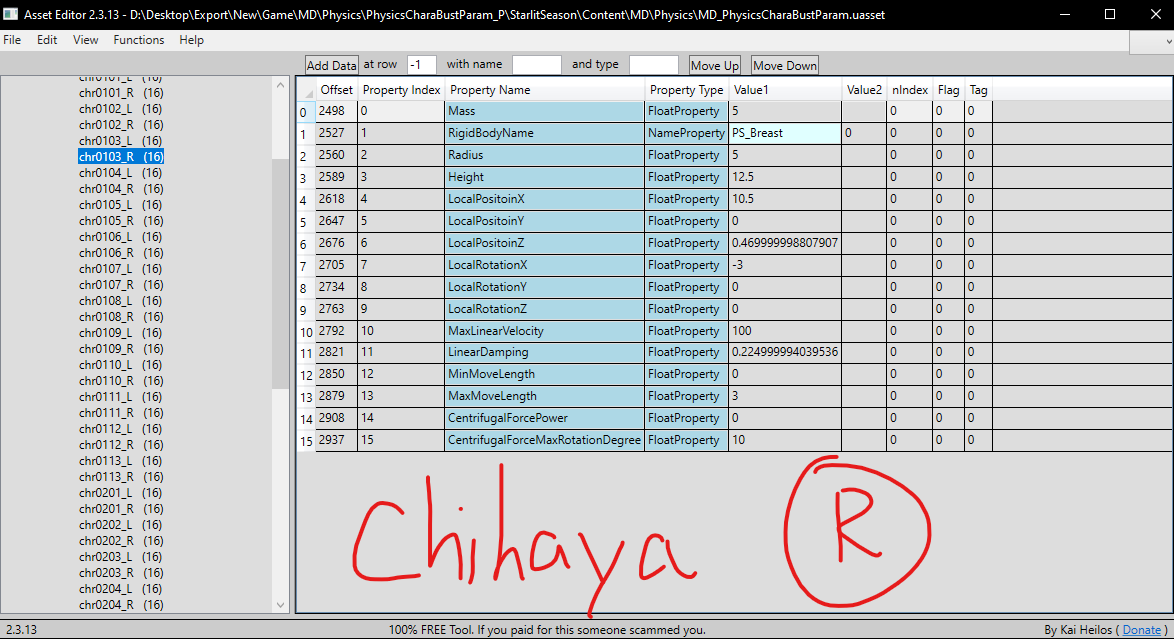Click the Value1 column header
The height and width of the screenshot is (639, 1174).
point(785,90)
